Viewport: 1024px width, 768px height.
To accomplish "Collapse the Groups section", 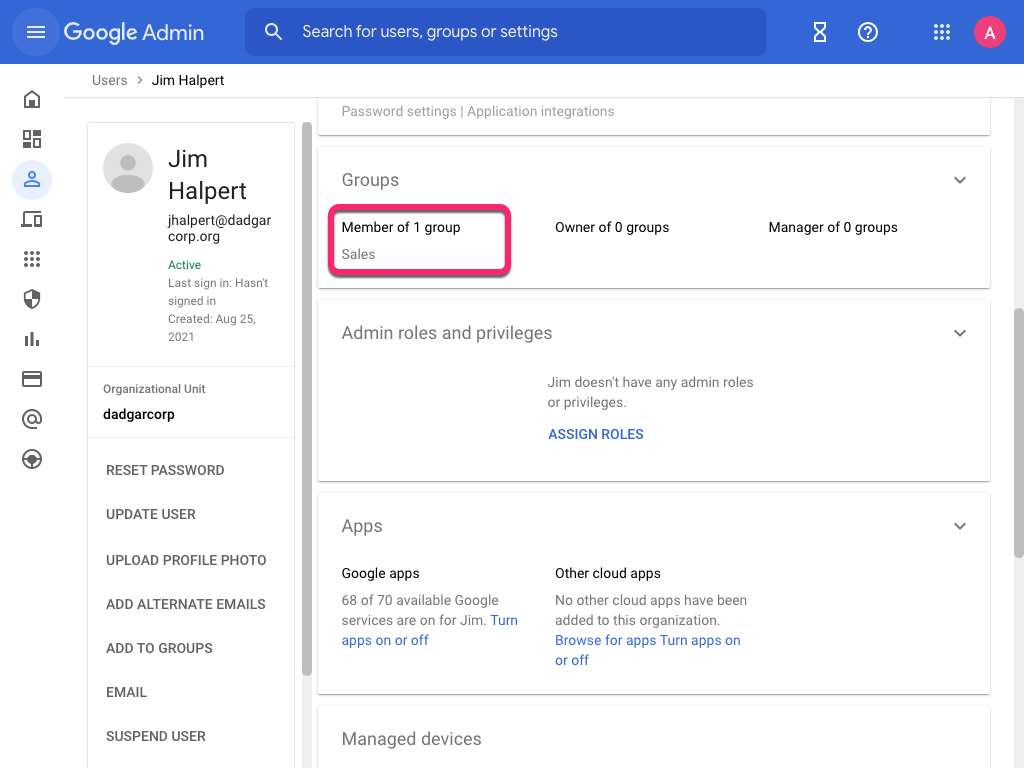I will pyautogui.click(x=959, y=180).
